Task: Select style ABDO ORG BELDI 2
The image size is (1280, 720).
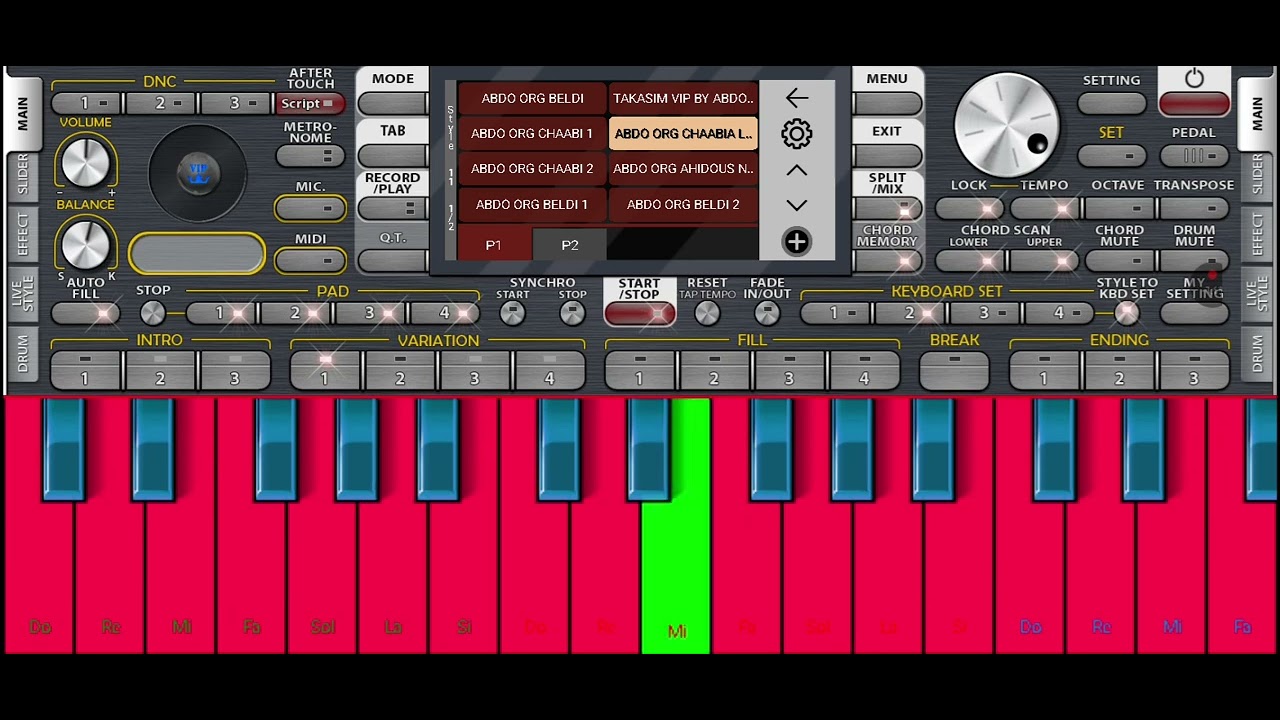Action: pos(683,204)
